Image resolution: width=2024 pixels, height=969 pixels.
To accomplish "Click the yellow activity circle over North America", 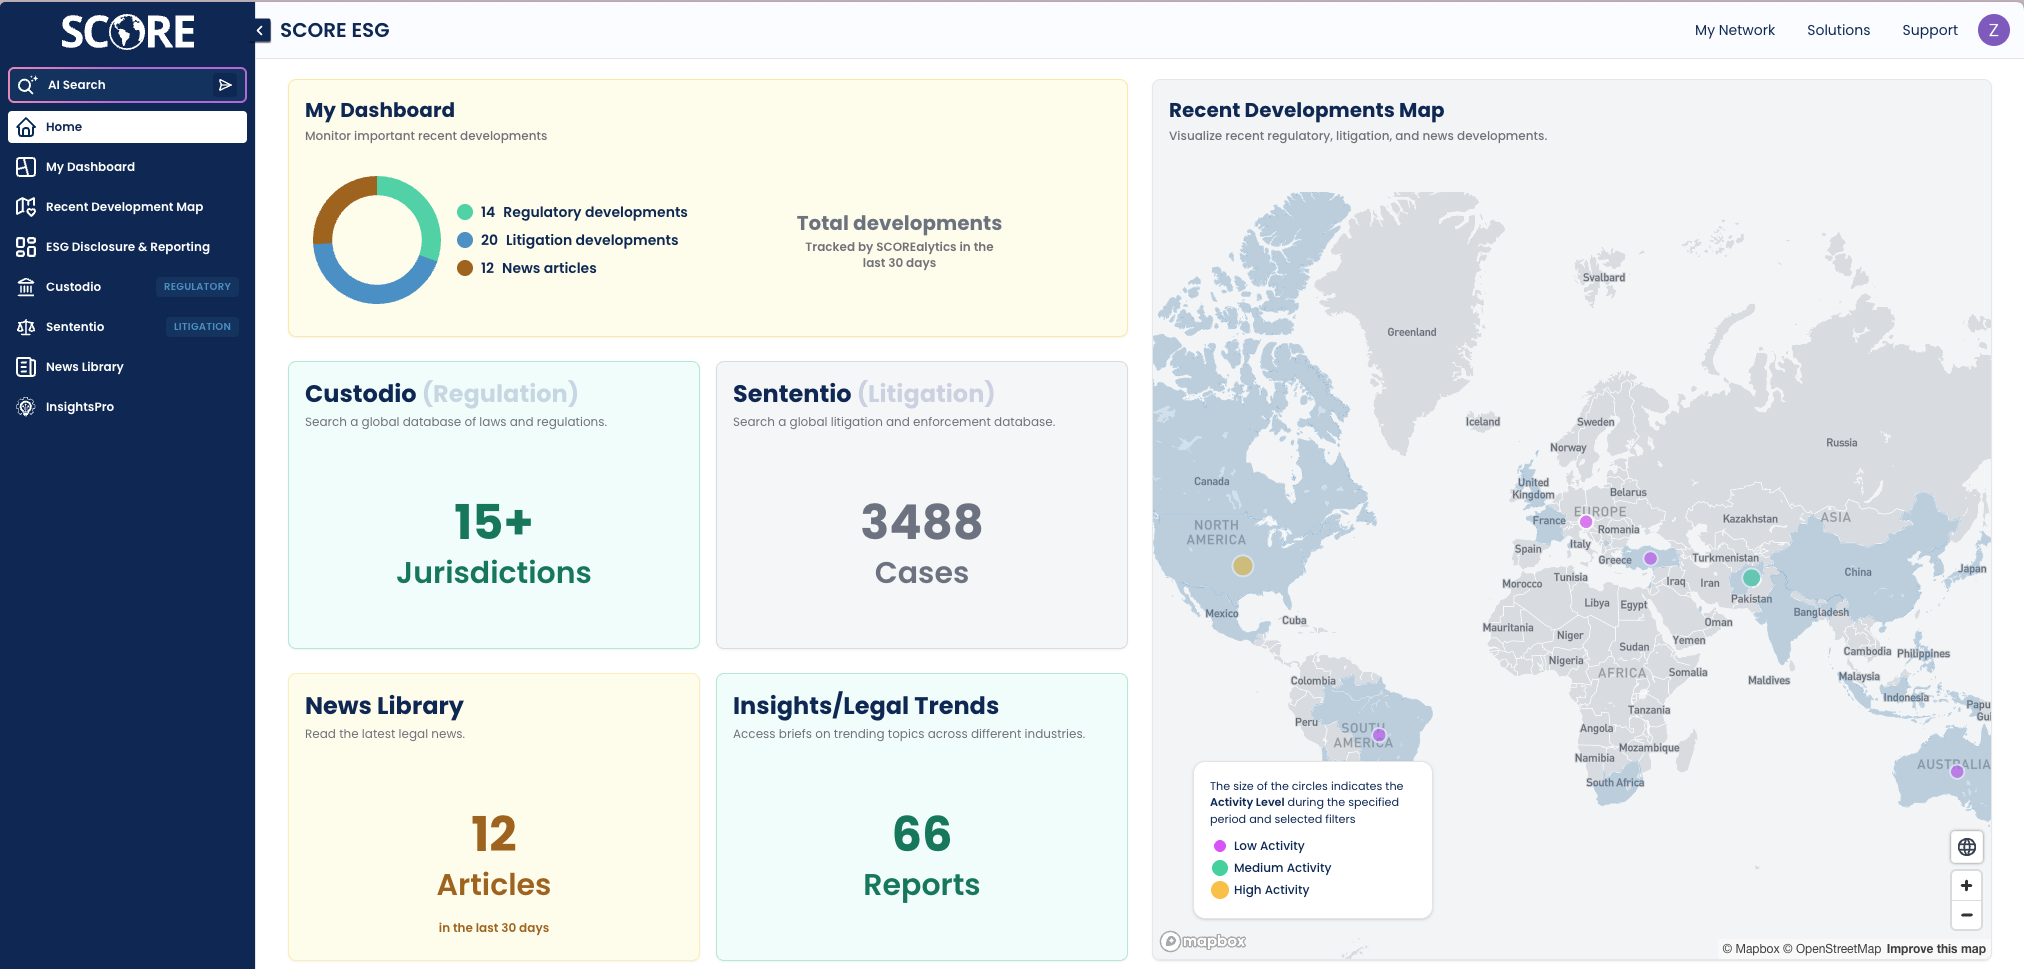I will click(1242, 566).
